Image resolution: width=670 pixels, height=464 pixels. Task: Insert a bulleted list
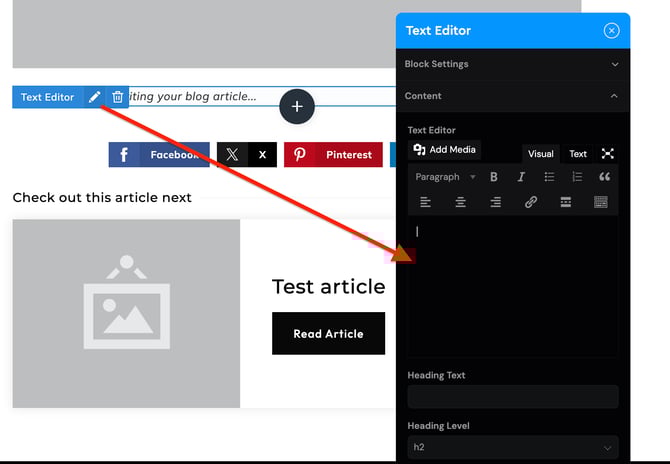(549, 177)
